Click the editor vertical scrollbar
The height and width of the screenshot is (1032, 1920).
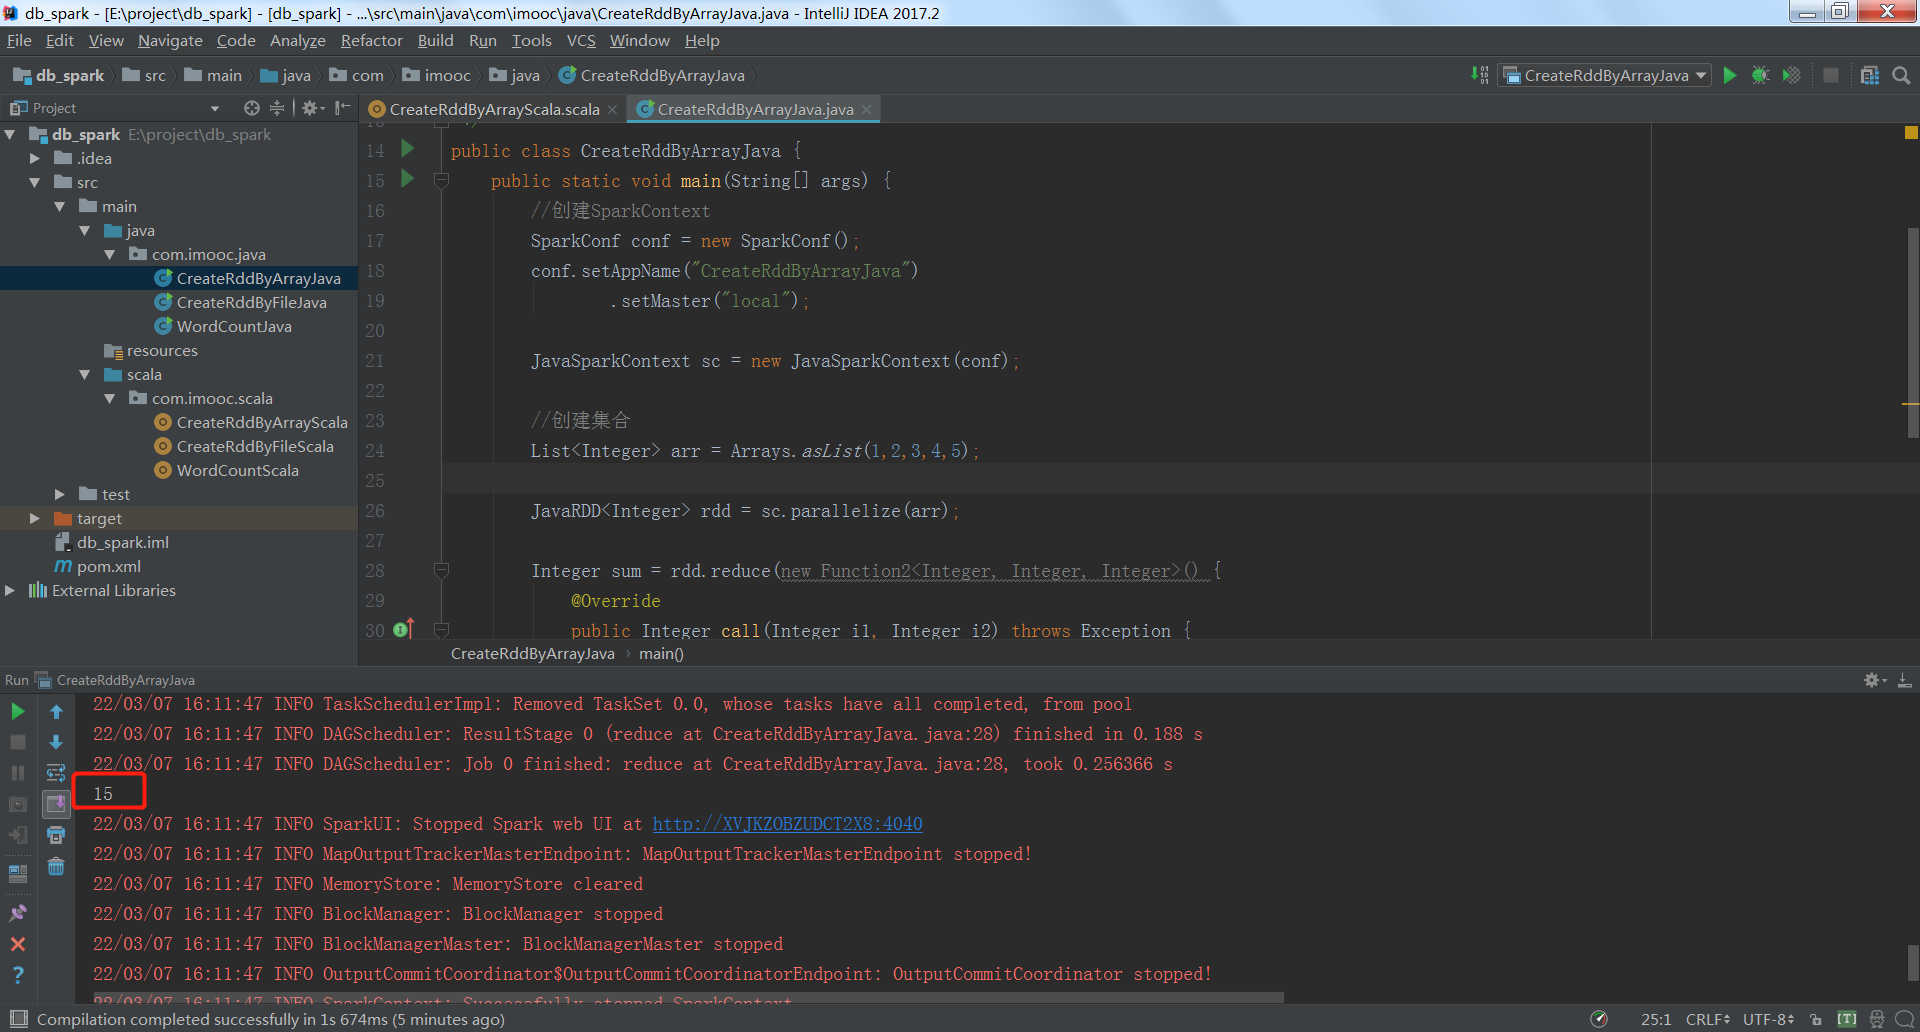[1912, 332]
